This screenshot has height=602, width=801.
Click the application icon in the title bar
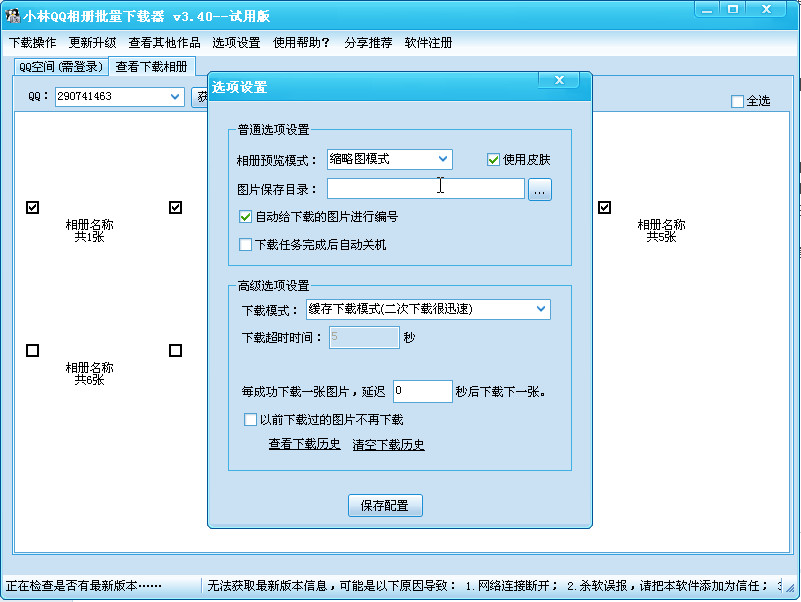(x=12, y=12)
